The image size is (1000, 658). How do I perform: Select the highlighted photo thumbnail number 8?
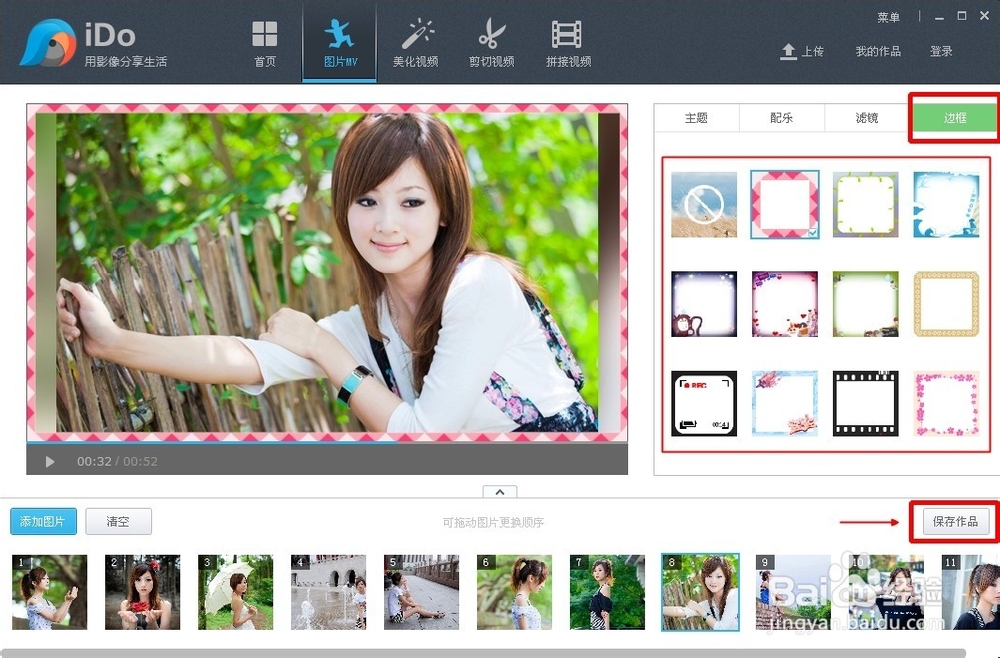click(700, 592)
